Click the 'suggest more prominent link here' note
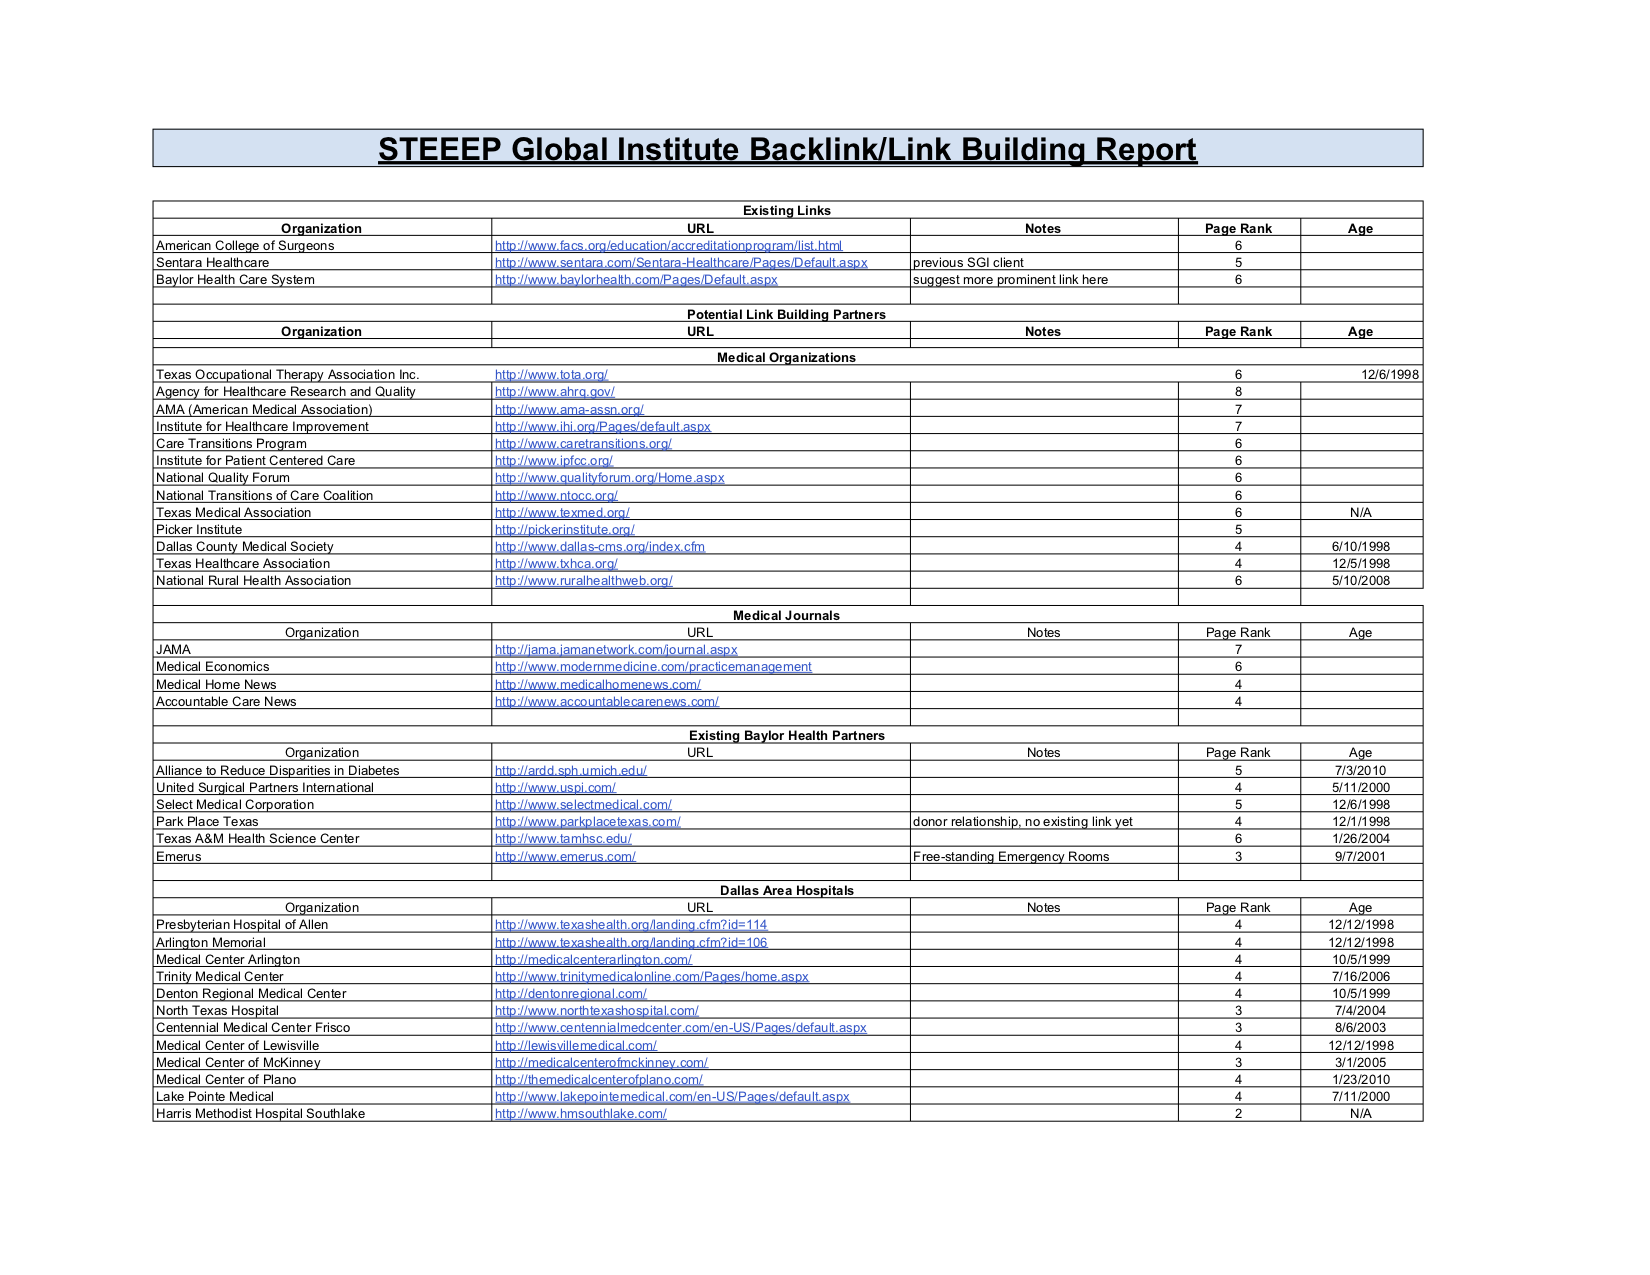The height and width of the screenshot is (1275, 1650). point(1010,279)
